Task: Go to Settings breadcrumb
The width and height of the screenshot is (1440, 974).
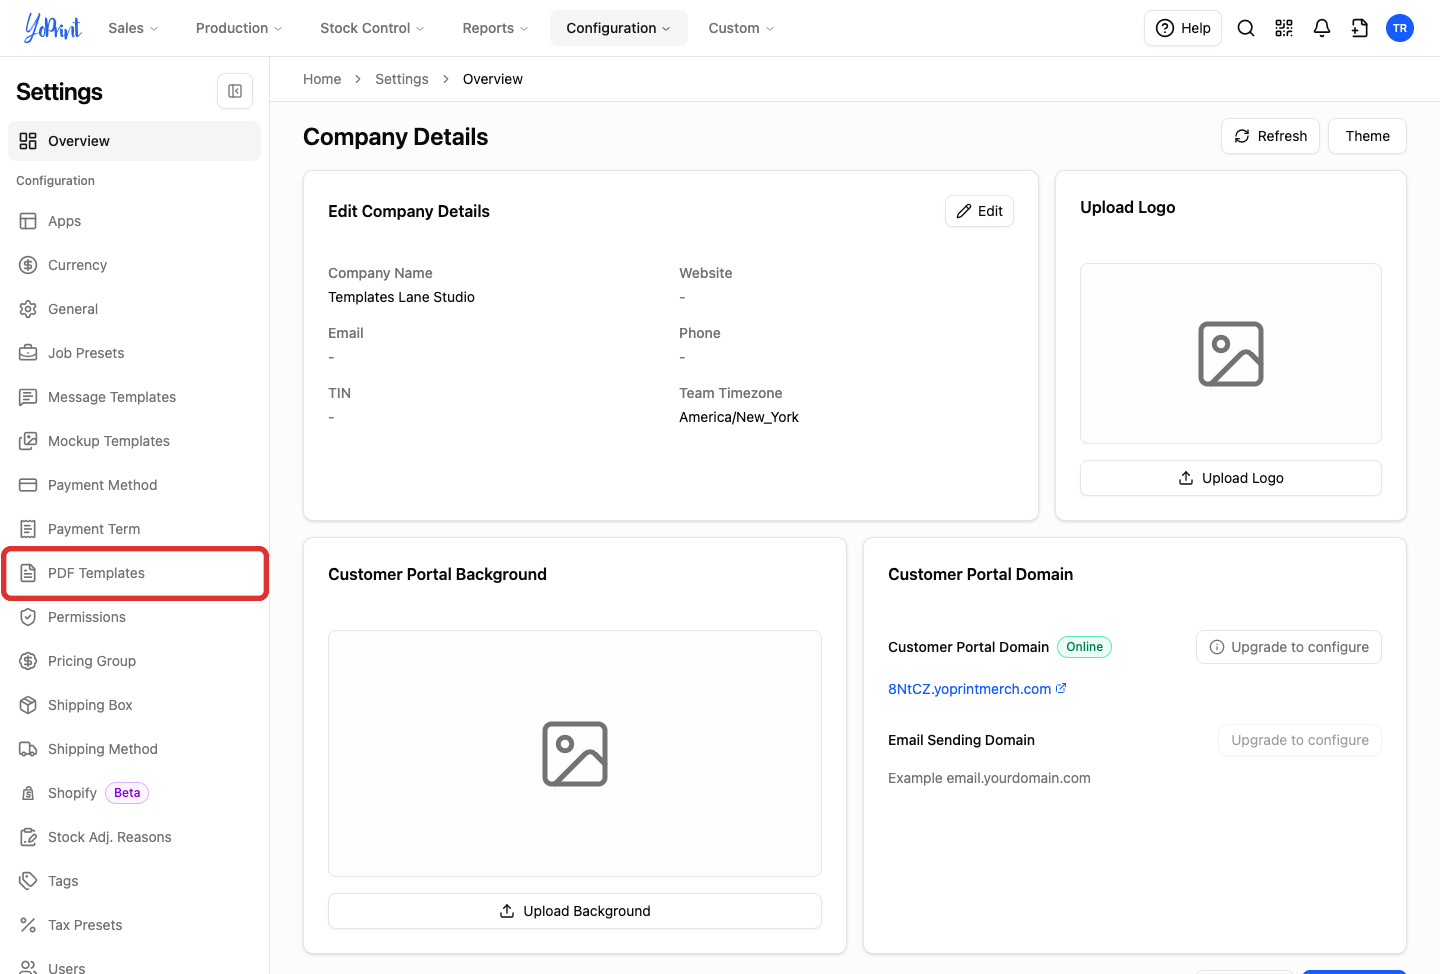Action: click(x=402, y=79)
